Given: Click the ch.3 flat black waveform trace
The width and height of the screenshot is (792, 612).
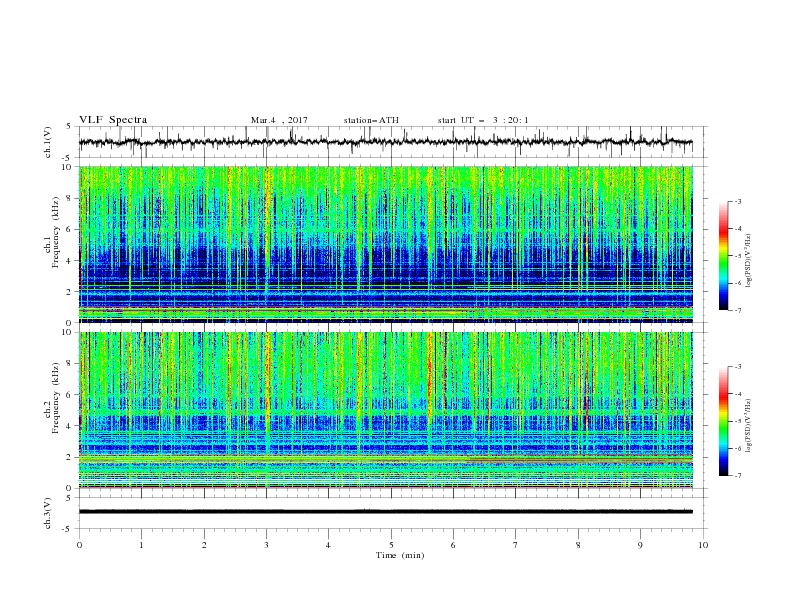Looking at the screenshot, I should 385,512.
